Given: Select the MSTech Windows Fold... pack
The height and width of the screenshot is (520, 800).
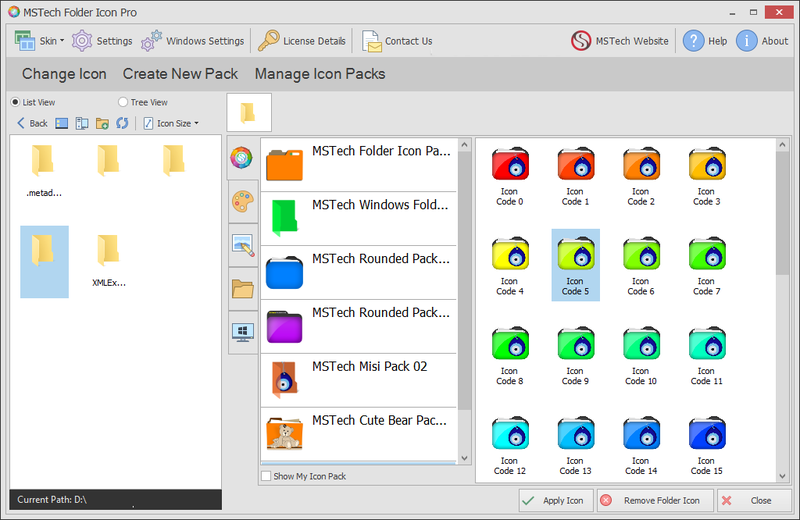Looking at the screenshot, I should click(x=359, y=219).
